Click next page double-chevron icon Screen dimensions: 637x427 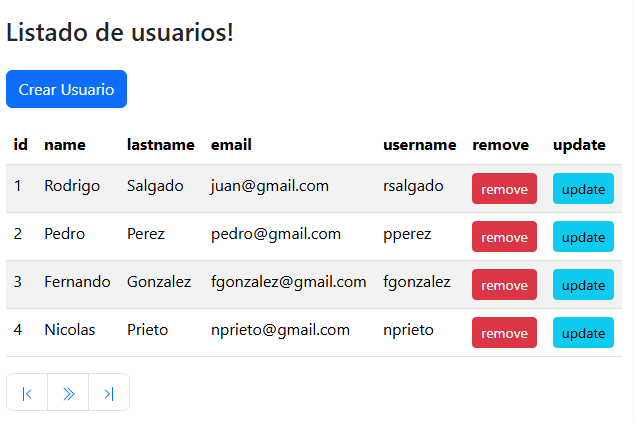coord(68,393)
